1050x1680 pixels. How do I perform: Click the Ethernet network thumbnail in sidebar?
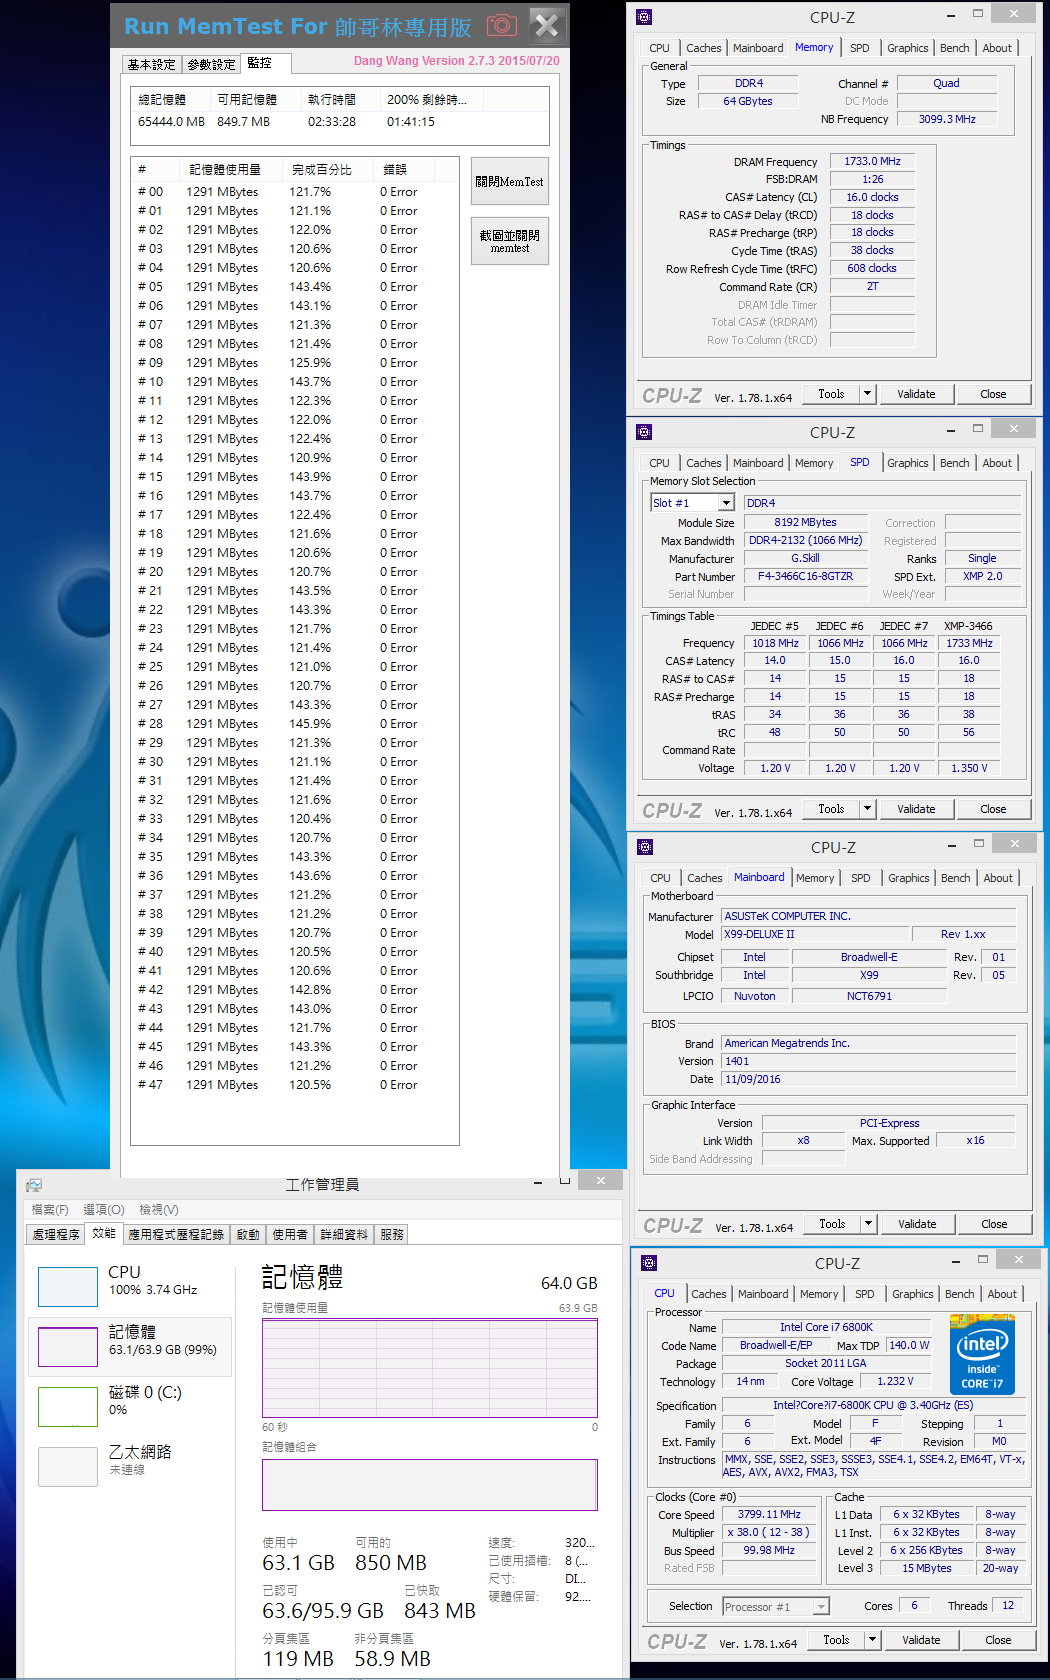pyautogui.click(x=68, y=1466)
